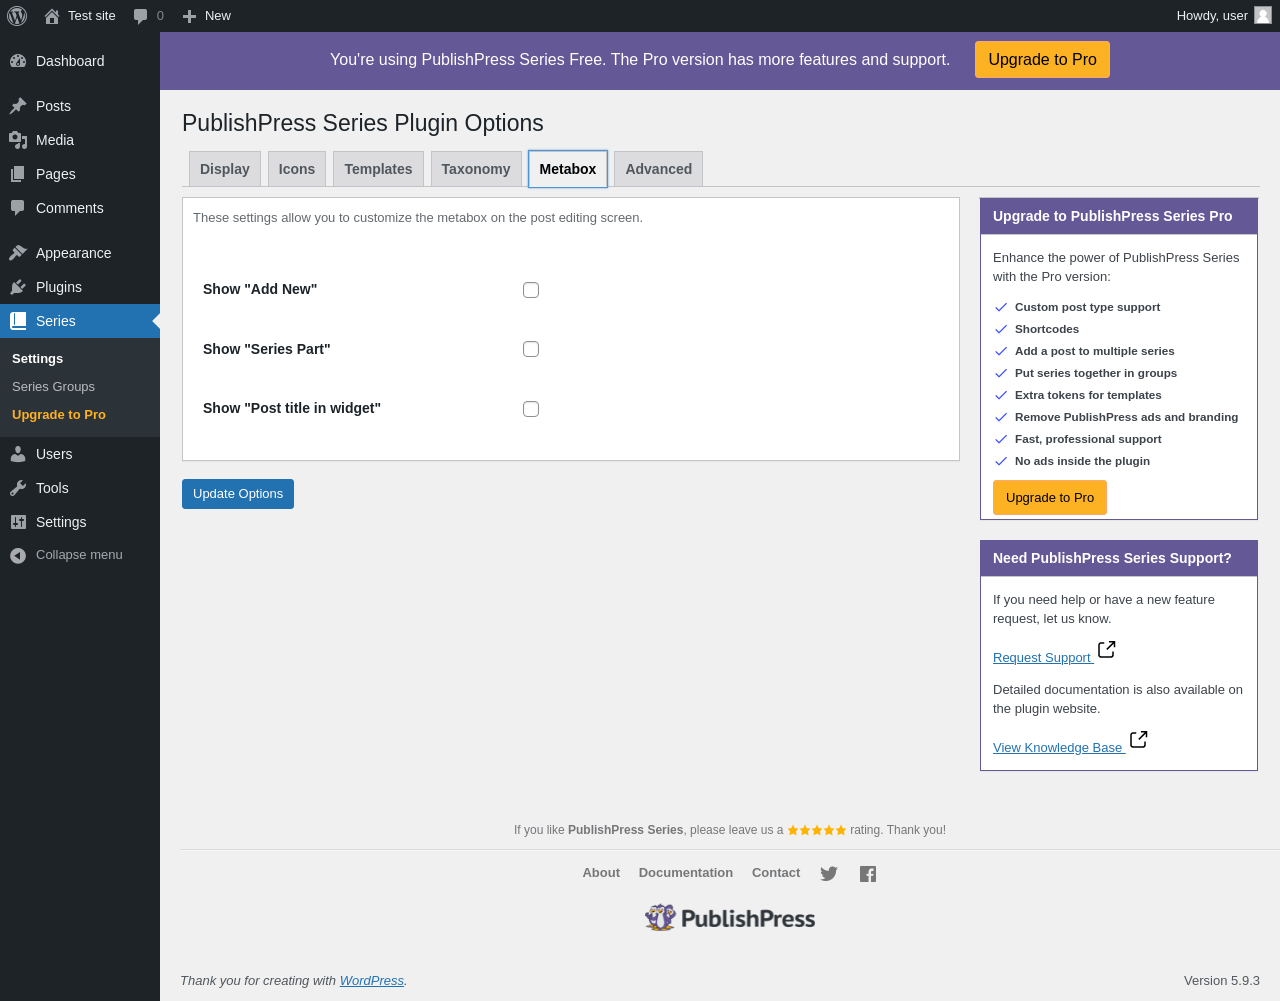Click the Collapse menu arrow icon
The width and height of the screenshot is (1280, 1001).
point(18,556)
